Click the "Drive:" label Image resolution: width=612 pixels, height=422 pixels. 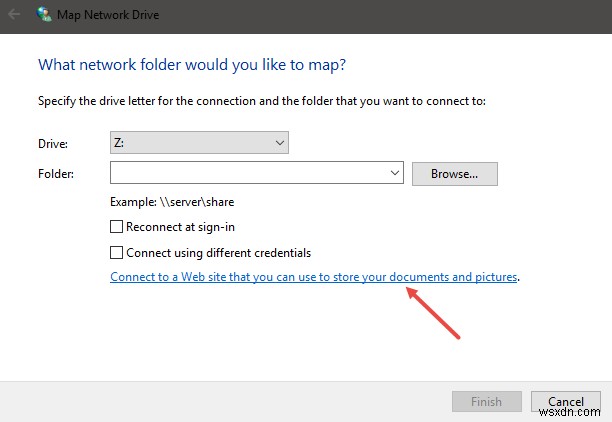pyautogui.click(x=54, y=144)
